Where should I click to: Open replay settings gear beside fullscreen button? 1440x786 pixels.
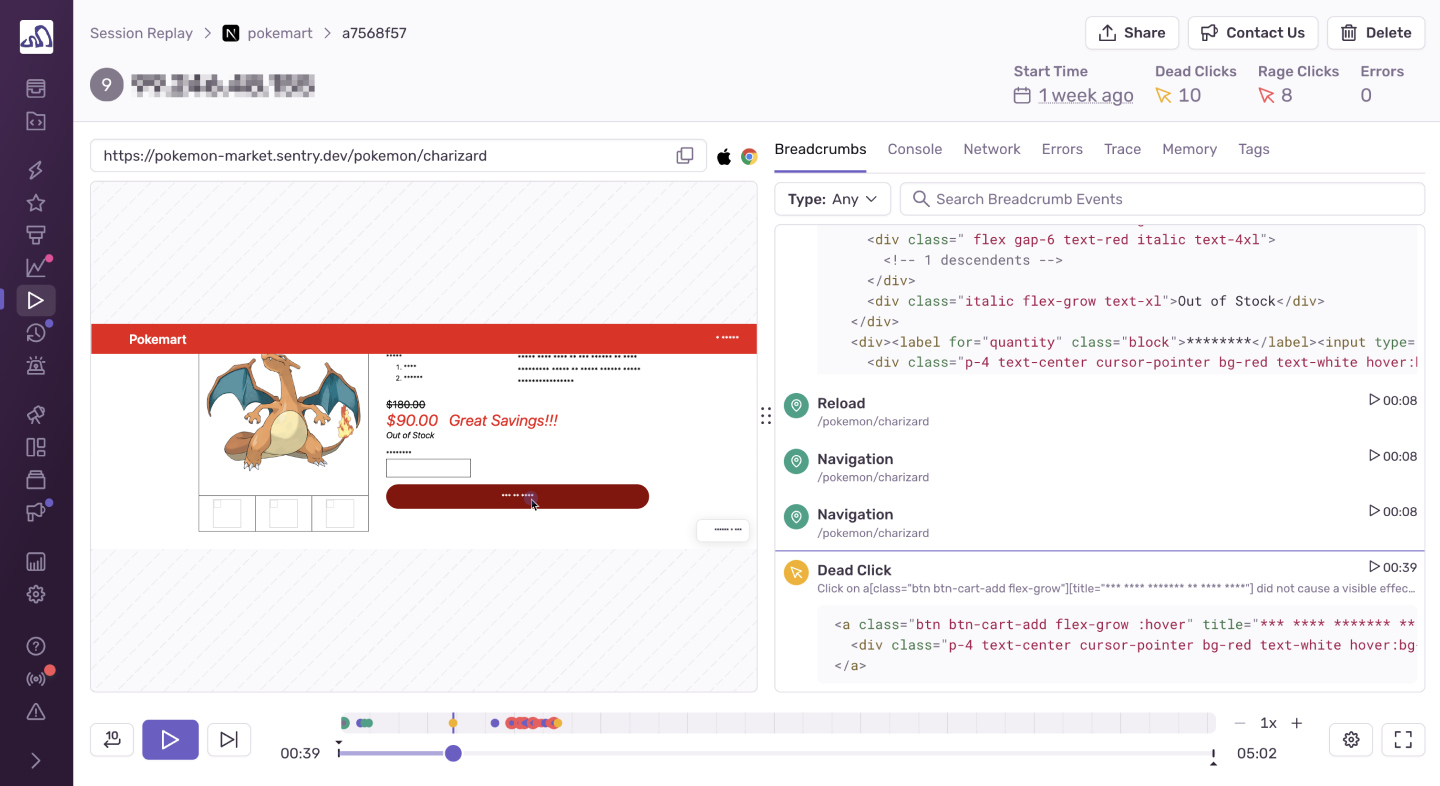click(x=1351, y=739)
